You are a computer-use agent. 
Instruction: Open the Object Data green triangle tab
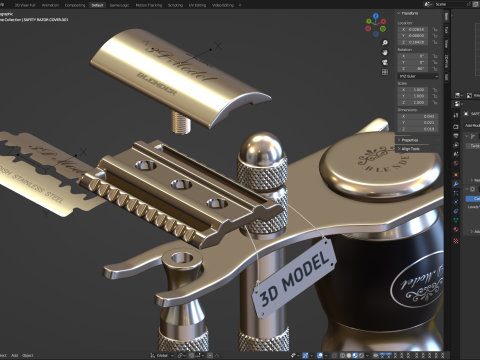pyautogui.click(x=456, y=220)
